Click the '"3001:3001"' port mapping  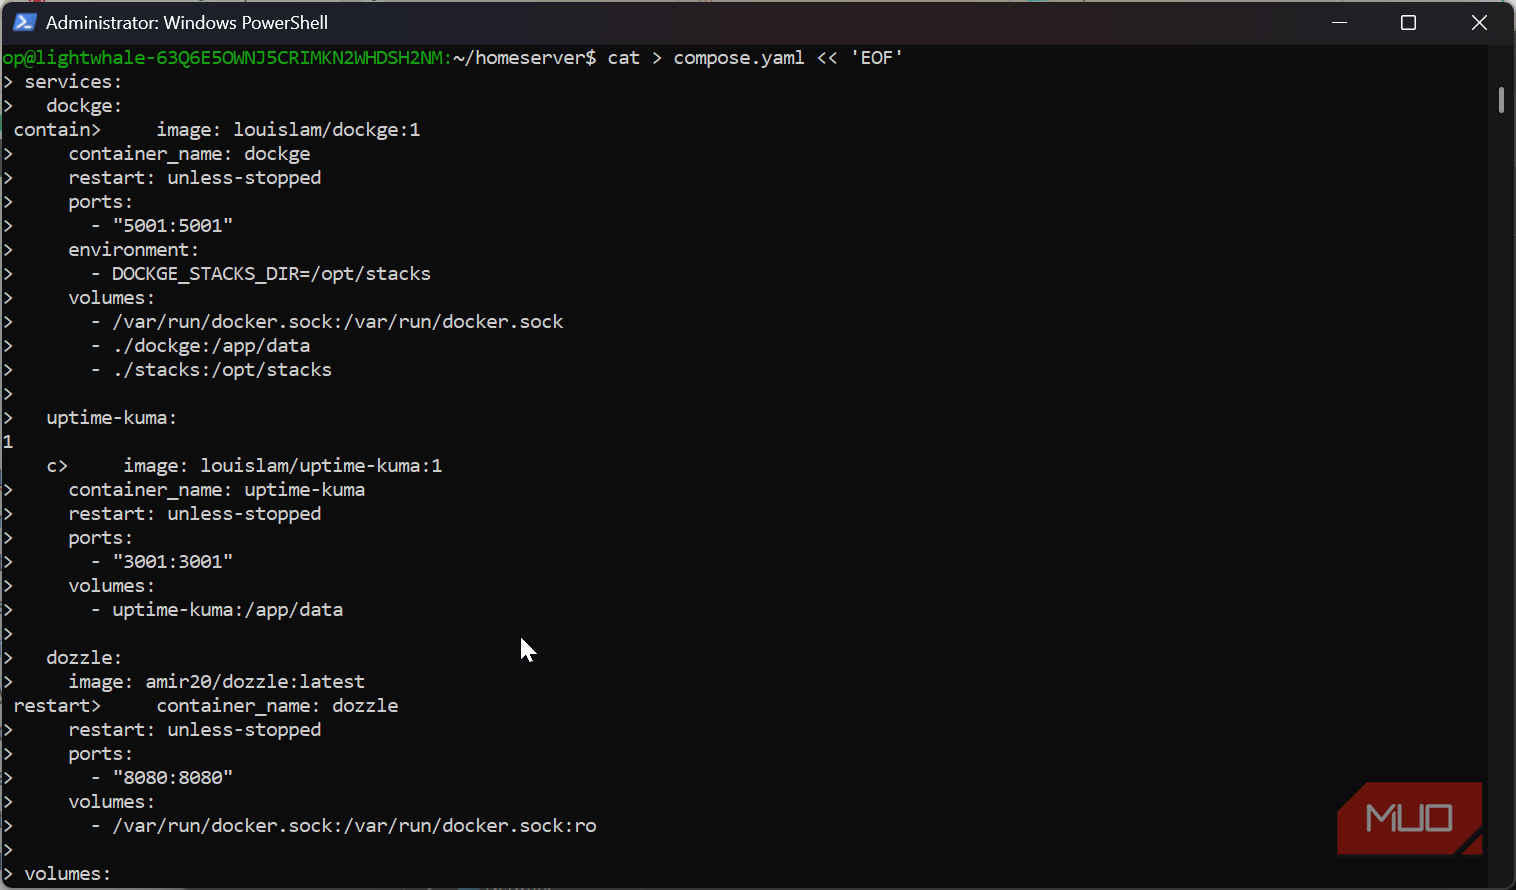pos(172,562)
